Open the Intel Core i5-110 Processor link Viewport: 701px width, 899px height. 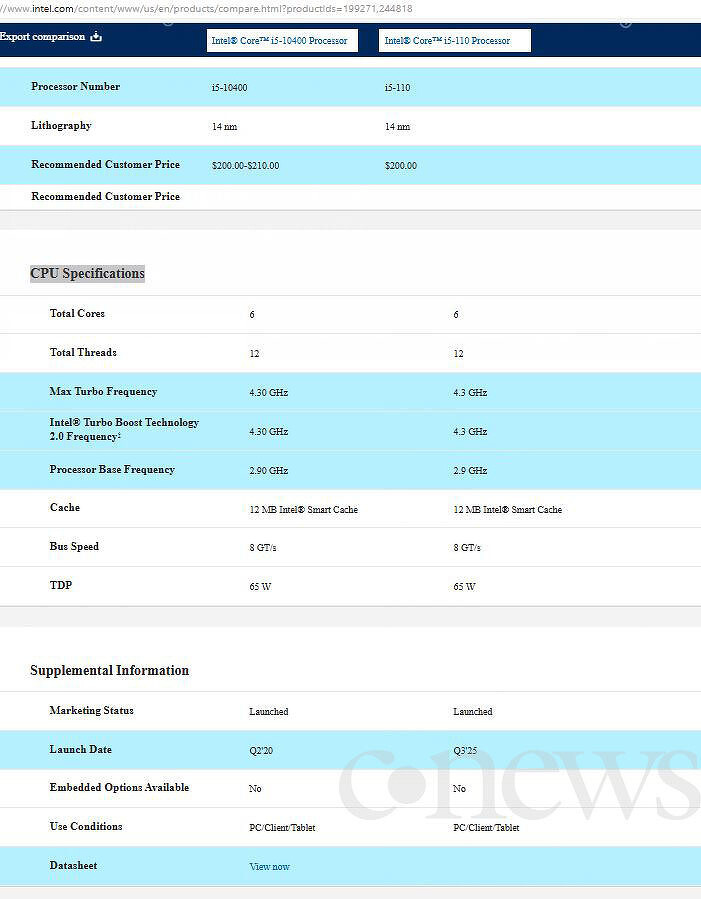tap(447, 41)
